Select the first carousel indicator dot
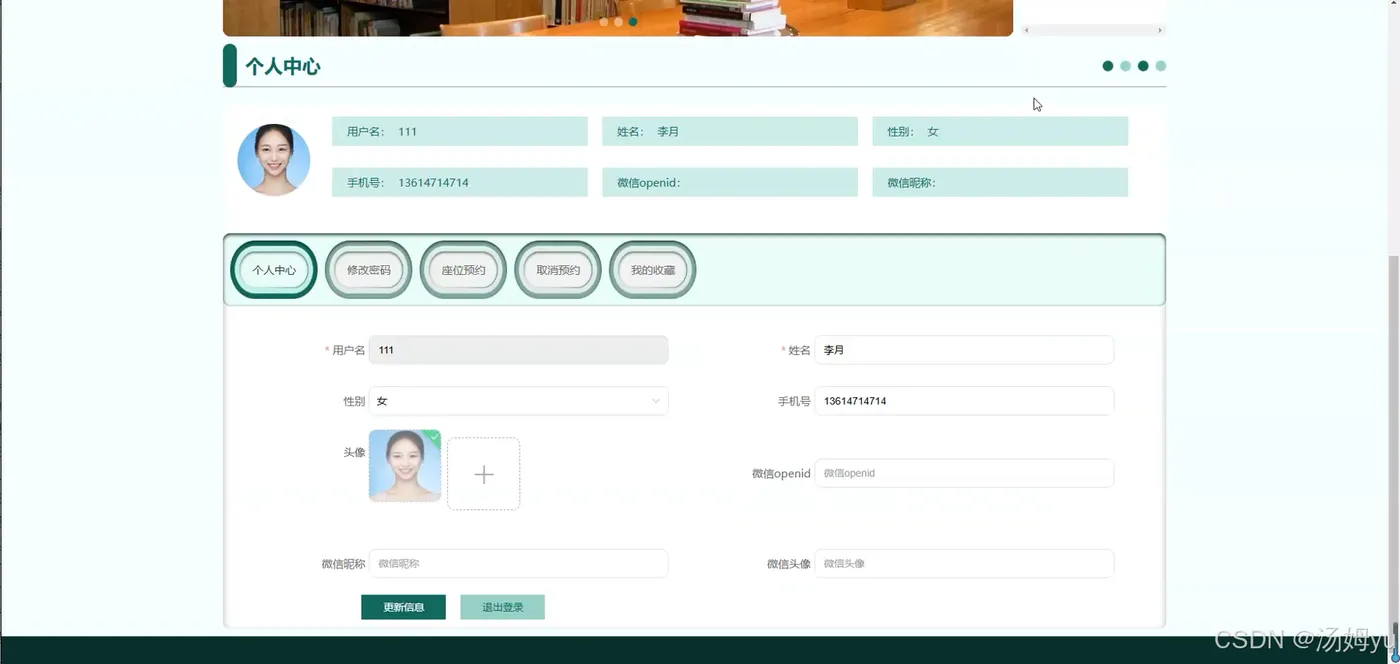Screen dimensions: 1400x664 [x=604, y=21]
